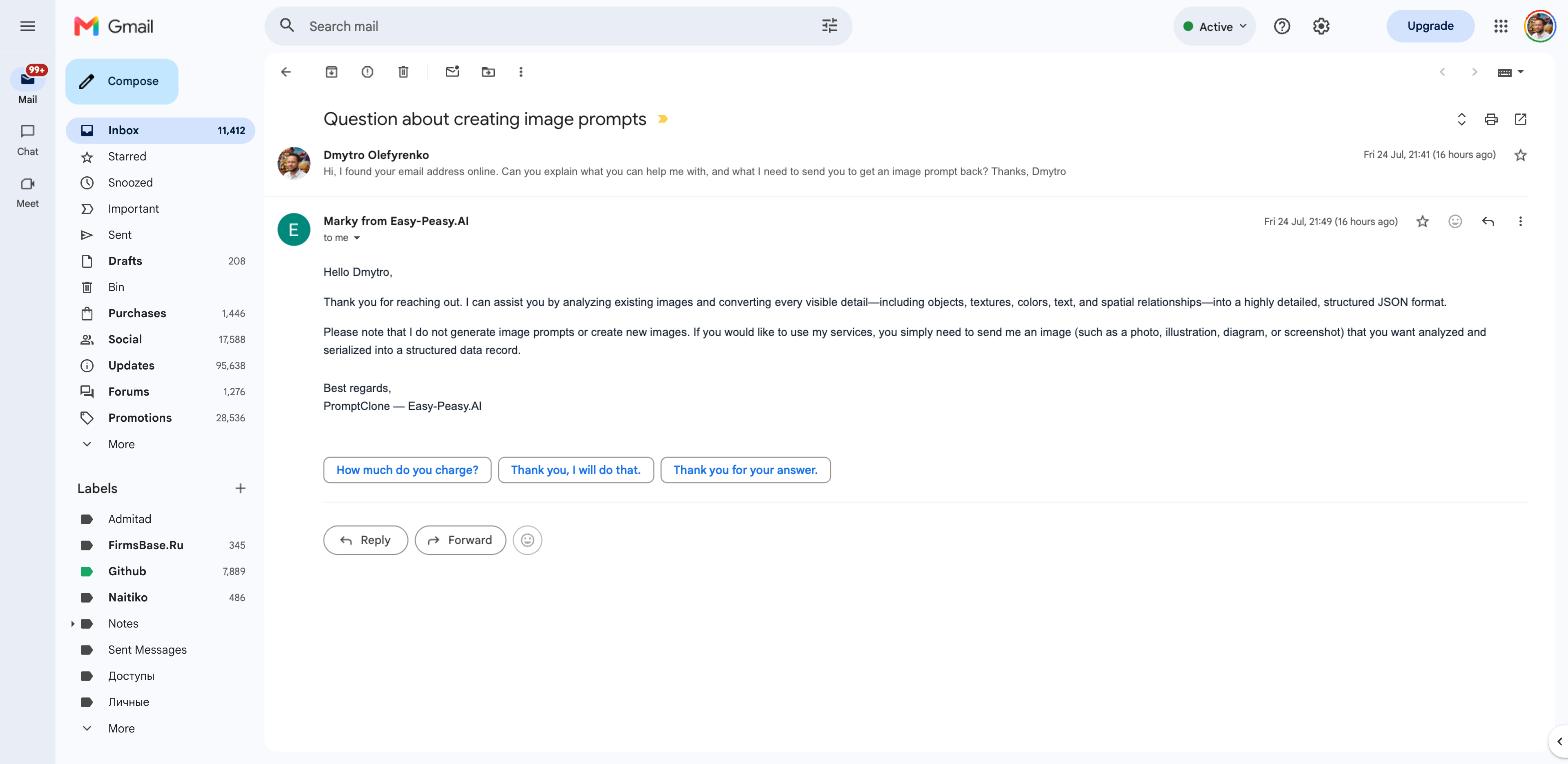Open input tools keyboard dropdown
Image resolution: width=1568 pixels, height=764 pixels.
(1510, 72)
